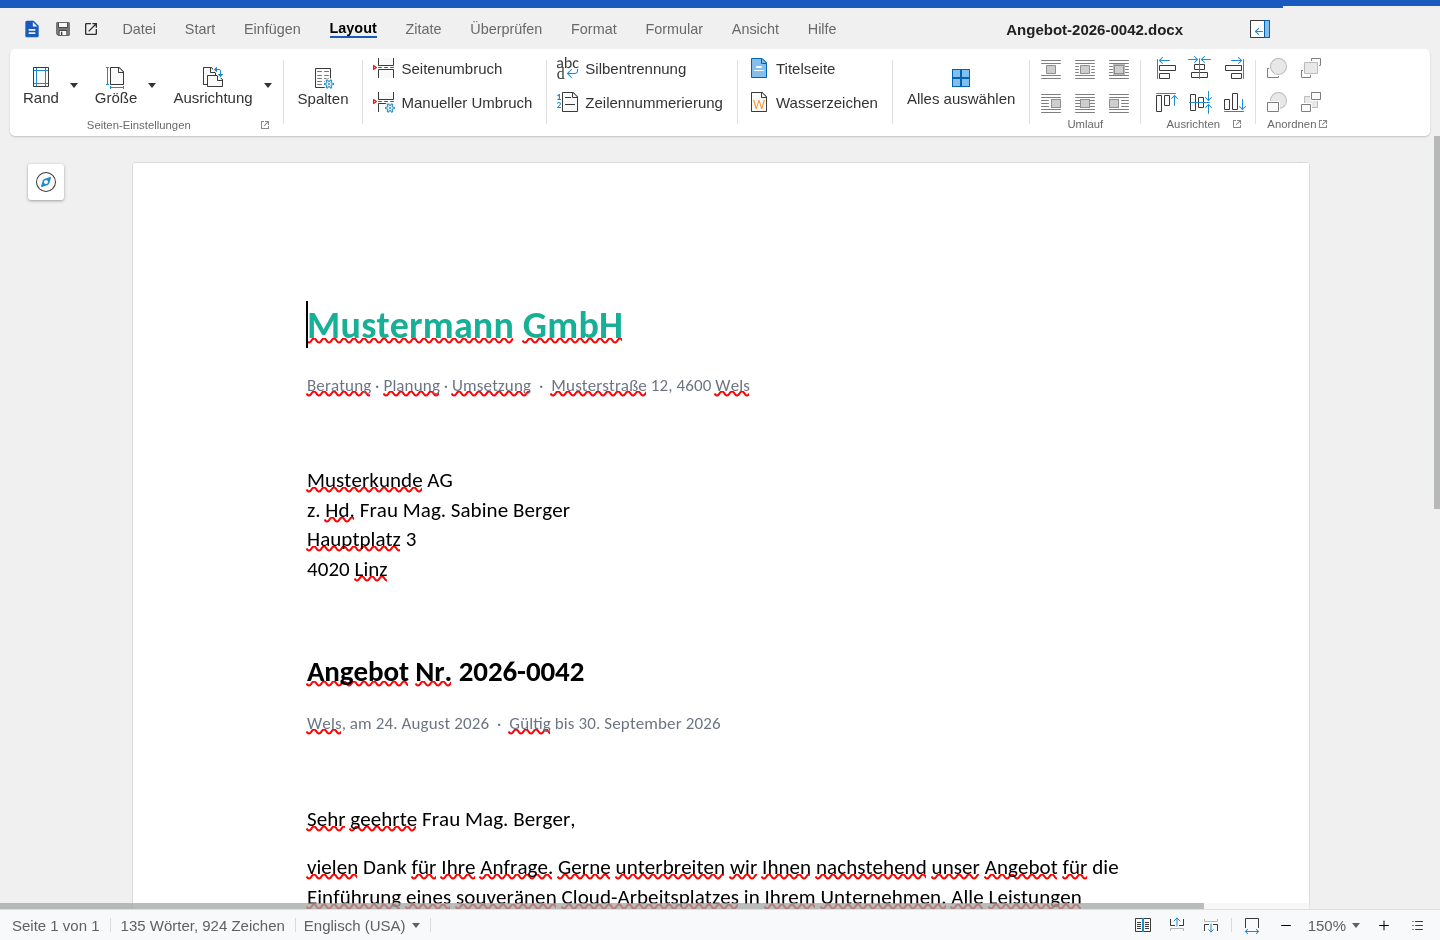This screenshot has width=1440, height=940.
Task: Click the 'Angebot Nr. 2026-0042' heading
Action: 445,672
